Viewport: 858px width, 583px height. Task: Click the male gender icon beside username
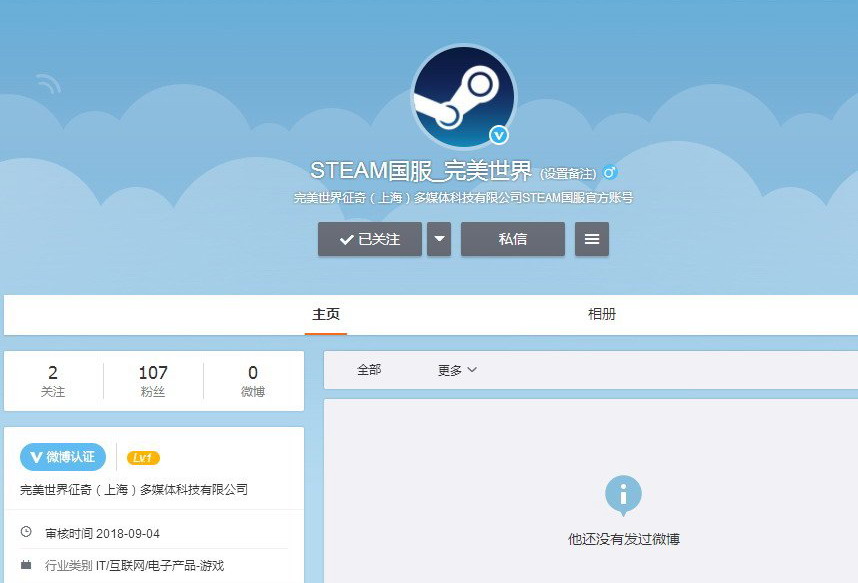click(x=610, y=172)
